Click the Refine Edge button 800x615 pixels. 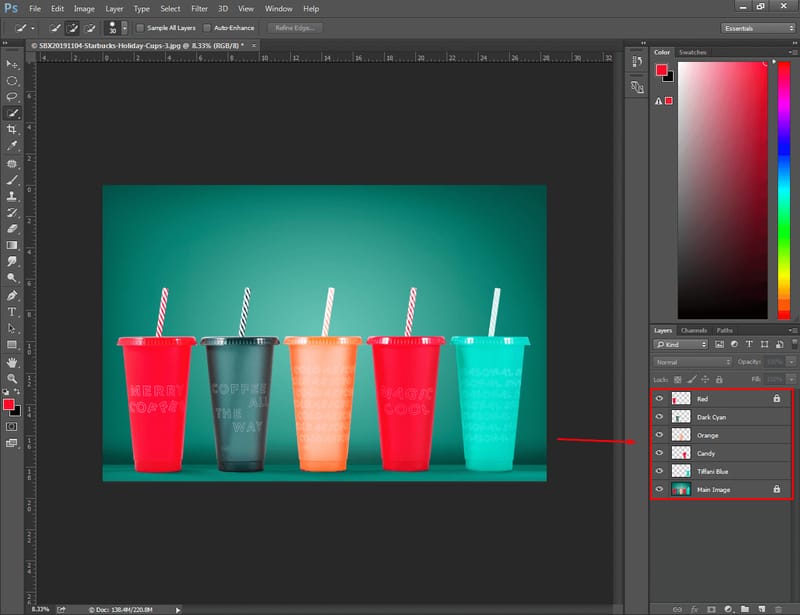(x=294, y=28)
